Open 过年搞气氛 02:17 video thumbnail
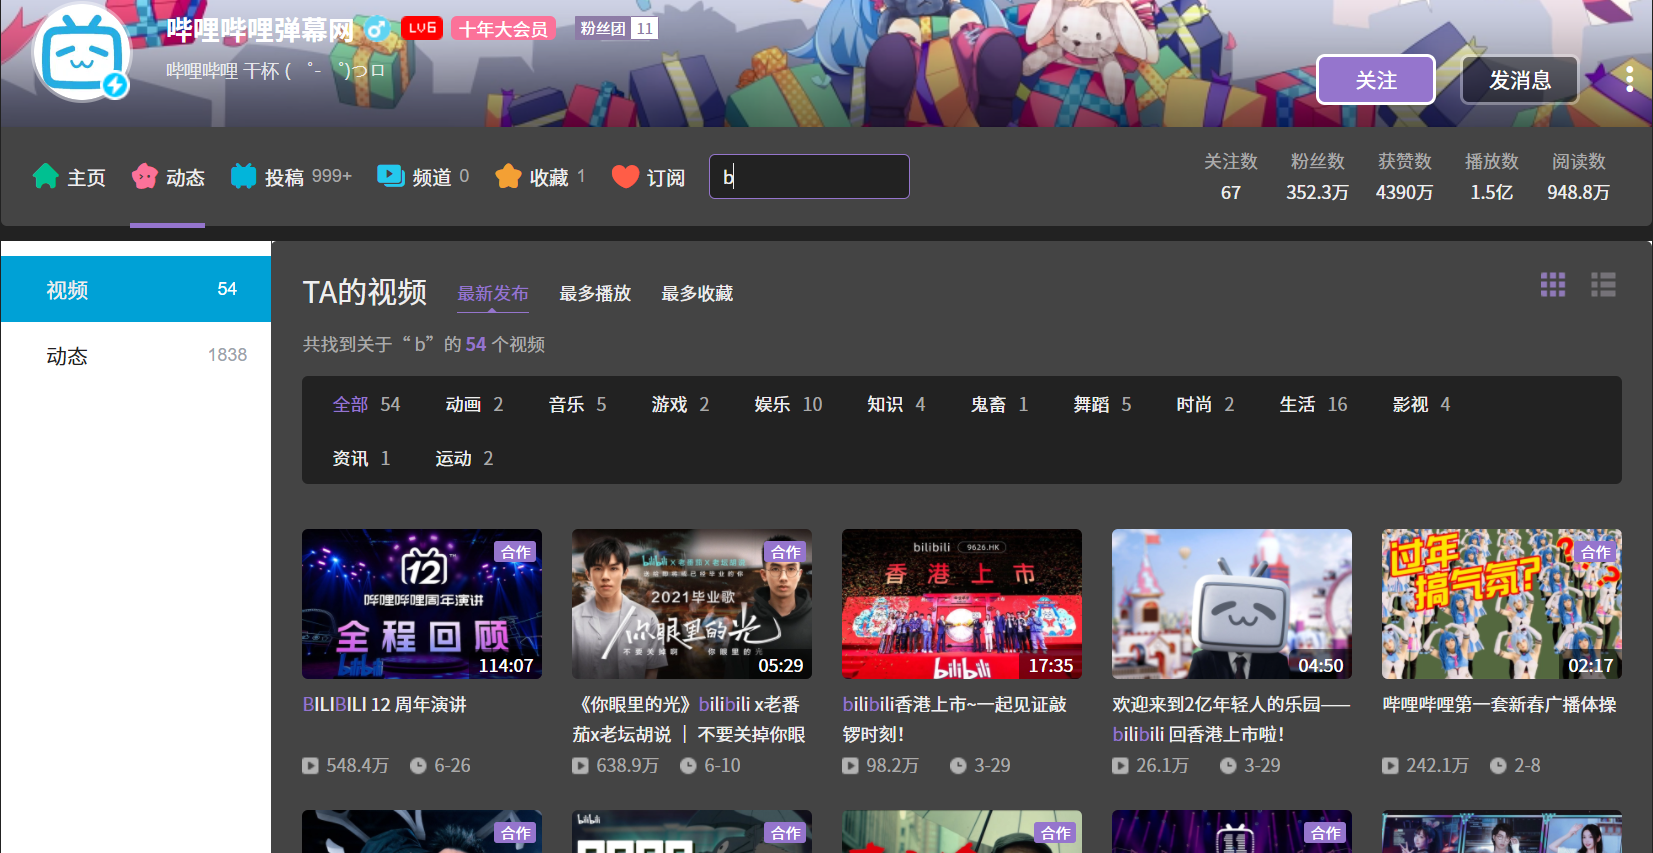This screenshot has width=1653, height=853. 1502,604
